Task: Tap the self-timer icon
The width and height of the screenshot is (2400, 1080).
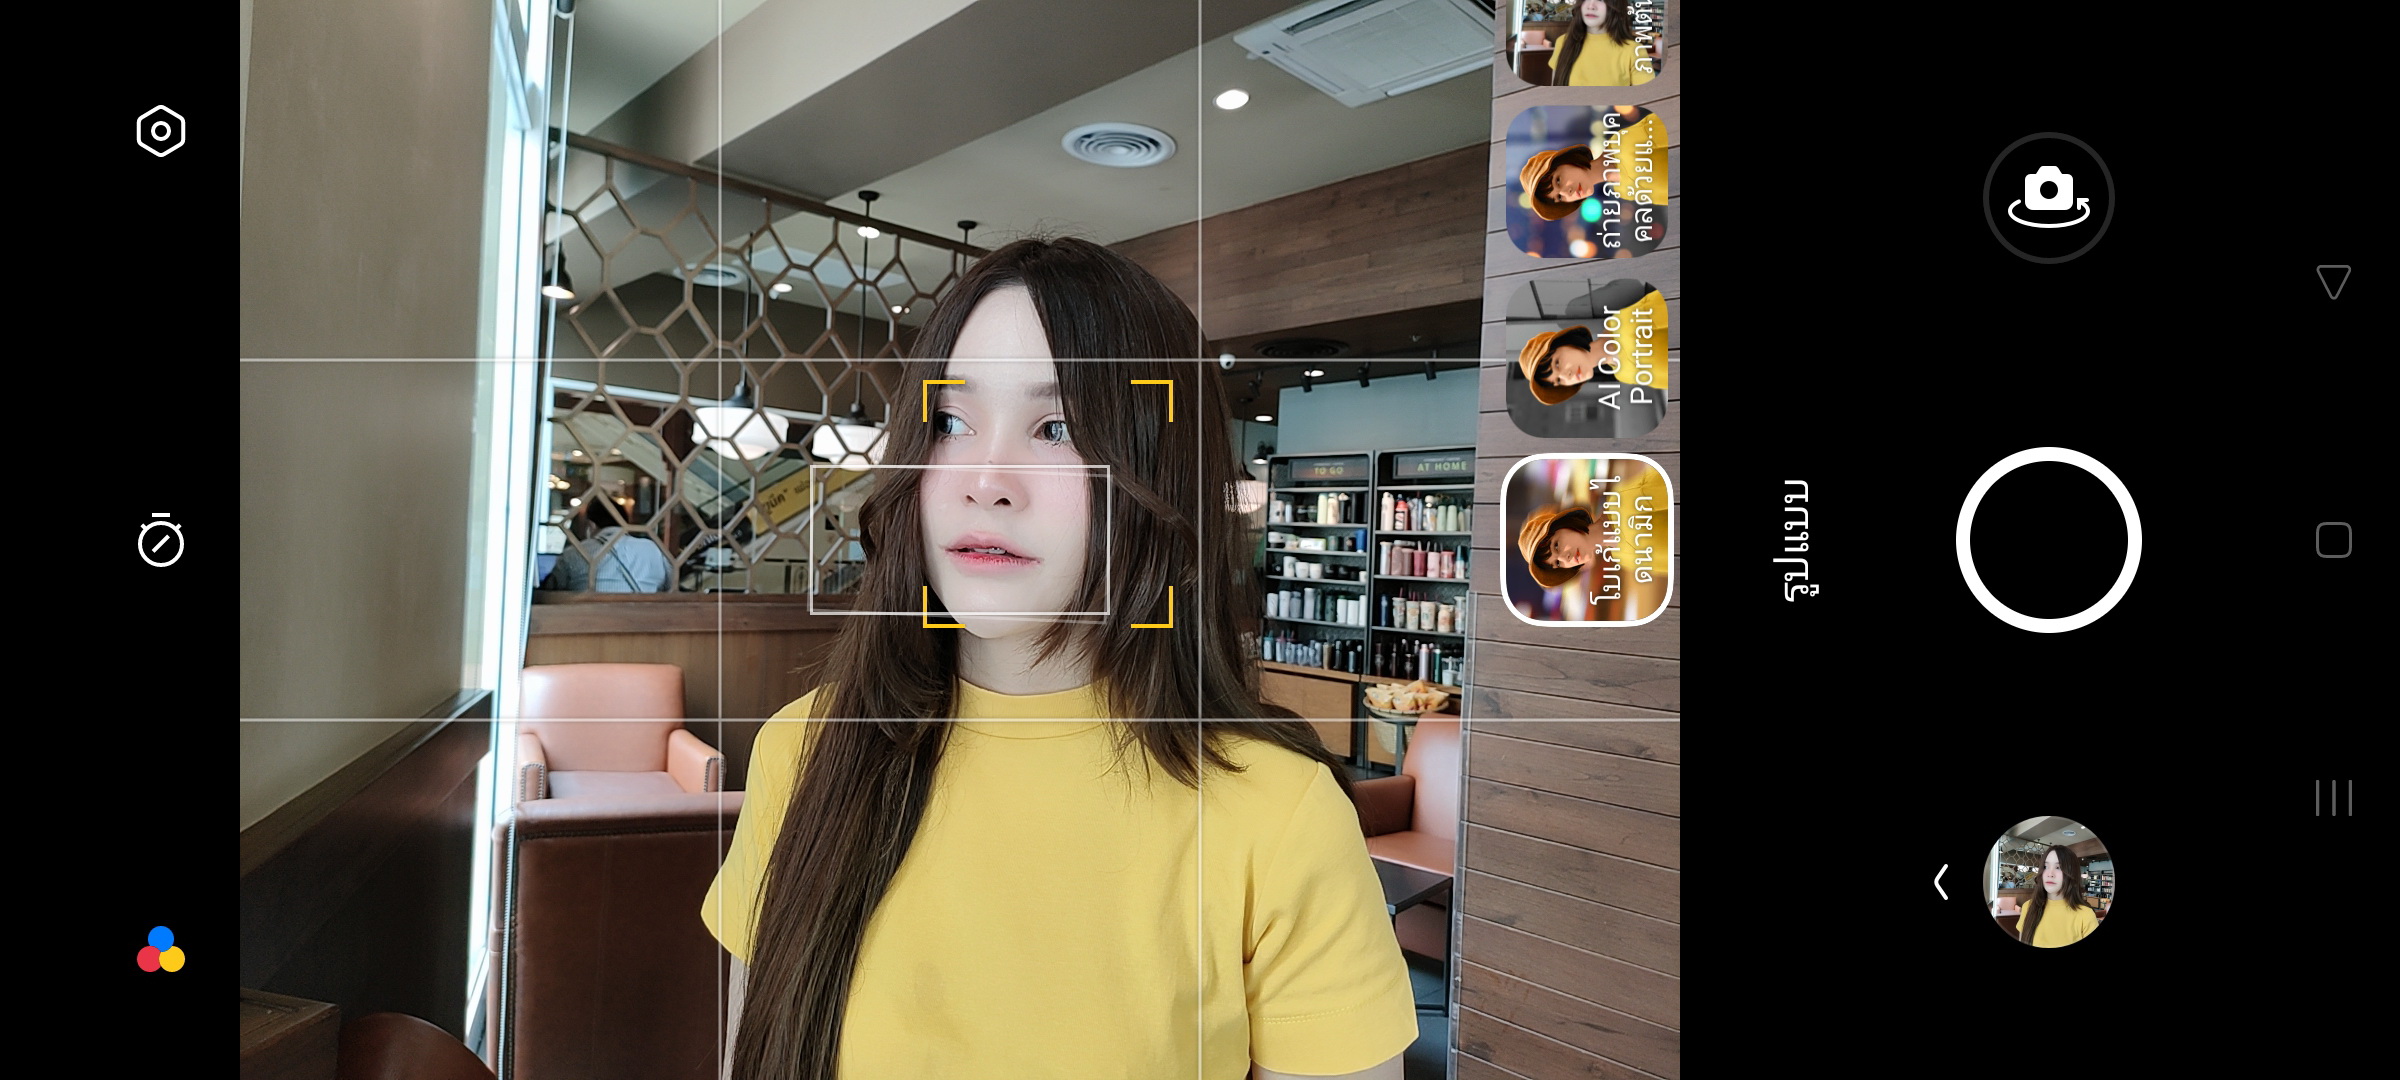Action: click(x=161, y=540)
